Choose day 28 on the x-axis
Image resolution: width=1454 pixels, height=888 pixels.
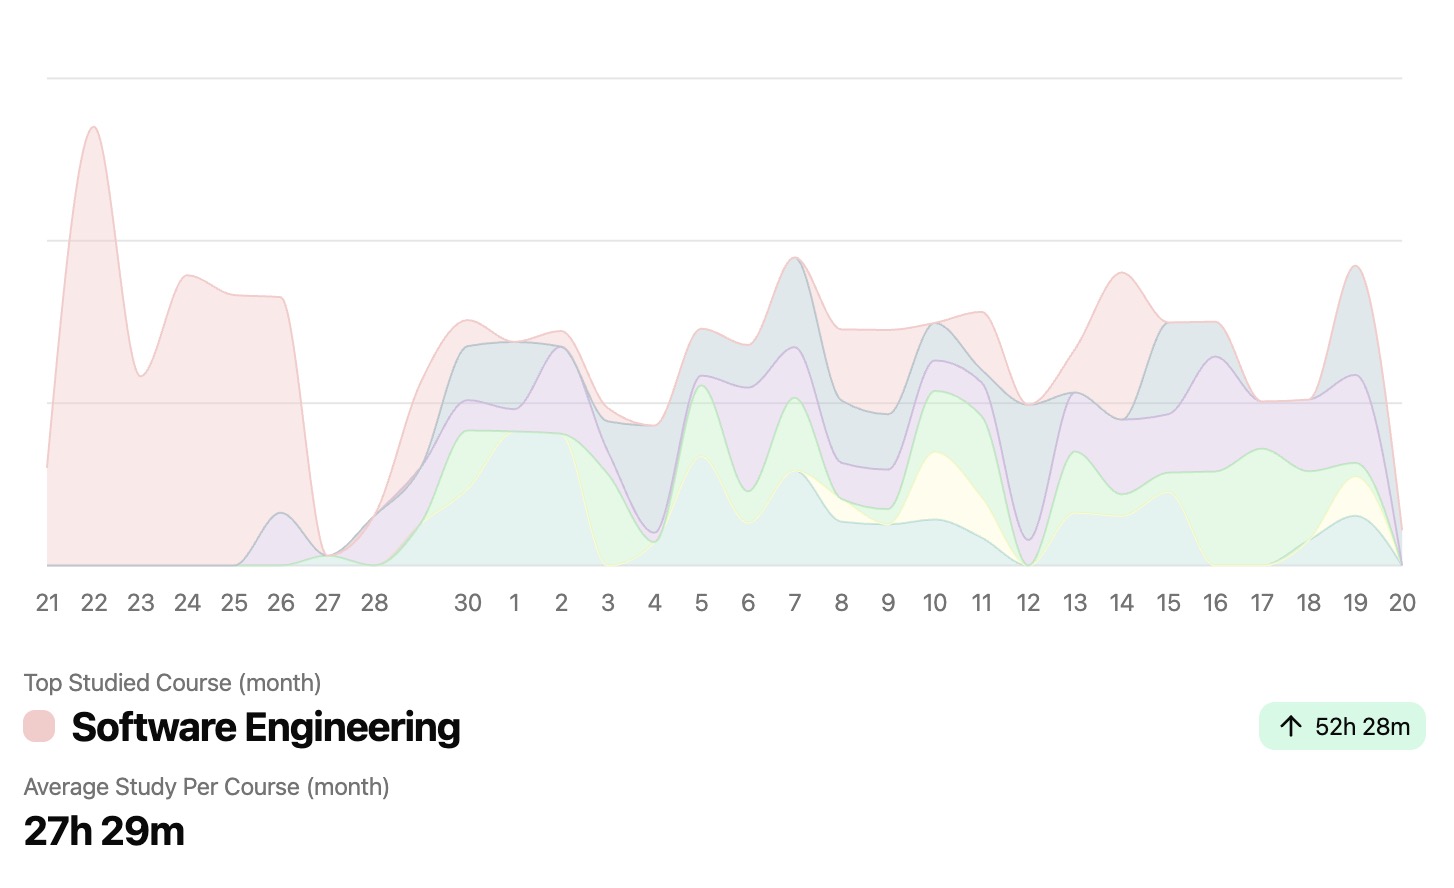tap(374, 603)
